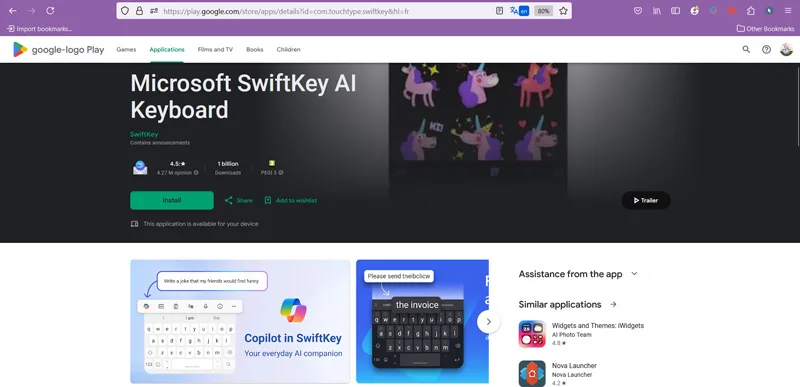Open the Widgets and Themes: iWidgets icon
The height and width of the screenshot is (387, 800).
tap(532, 334)
